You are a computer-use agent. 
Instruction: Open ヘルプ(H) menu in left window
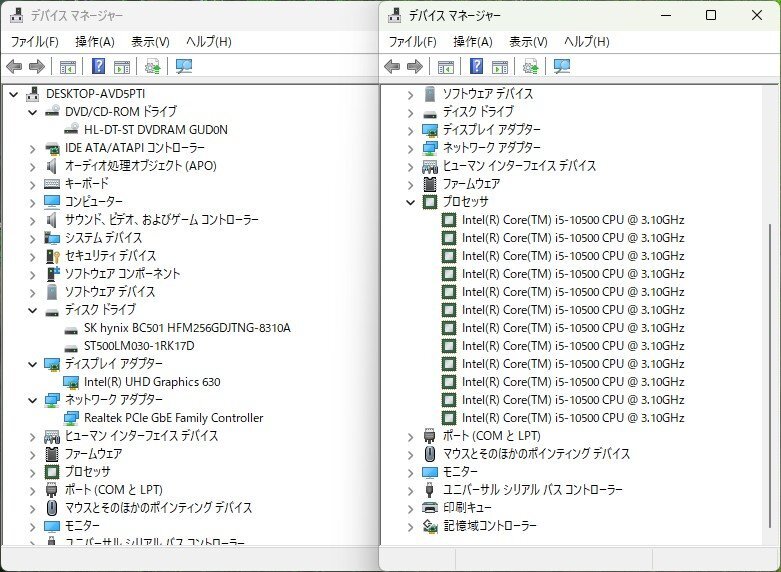tap(209, 41)
